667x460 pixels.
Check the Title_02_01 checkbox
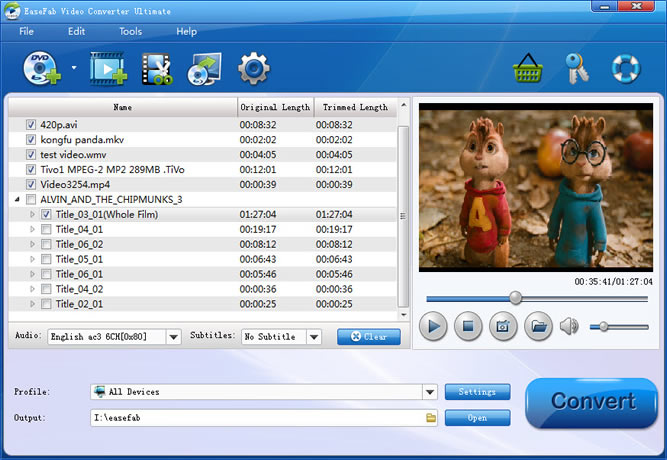(x=46, y=304)
